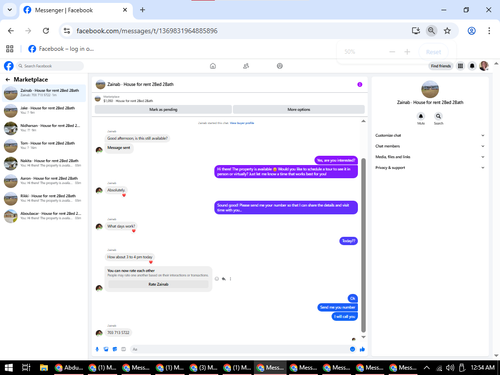Screen dimensions: 500x375
Task: Open the Nakita conversation
Action: point(44,163)
